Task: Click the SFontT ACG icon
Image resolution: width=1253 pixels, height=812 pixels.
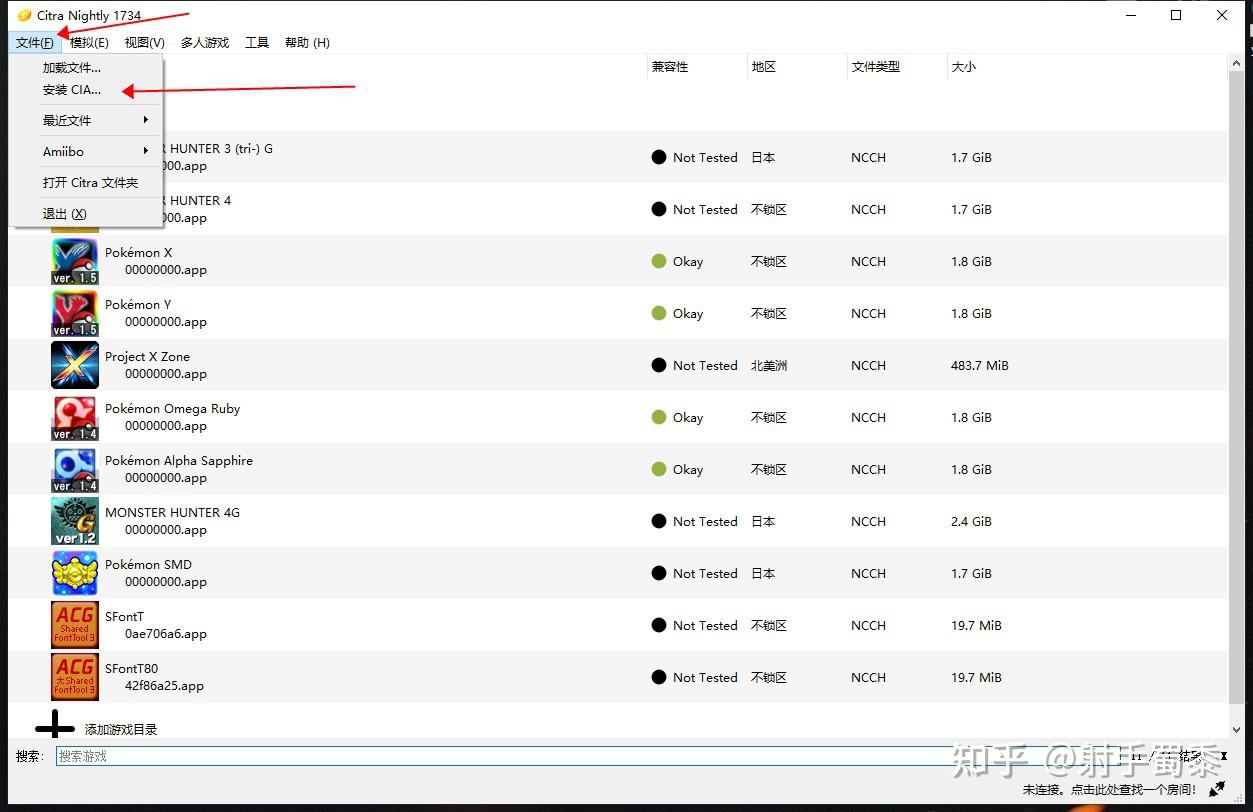Action: tap(75, 625)
